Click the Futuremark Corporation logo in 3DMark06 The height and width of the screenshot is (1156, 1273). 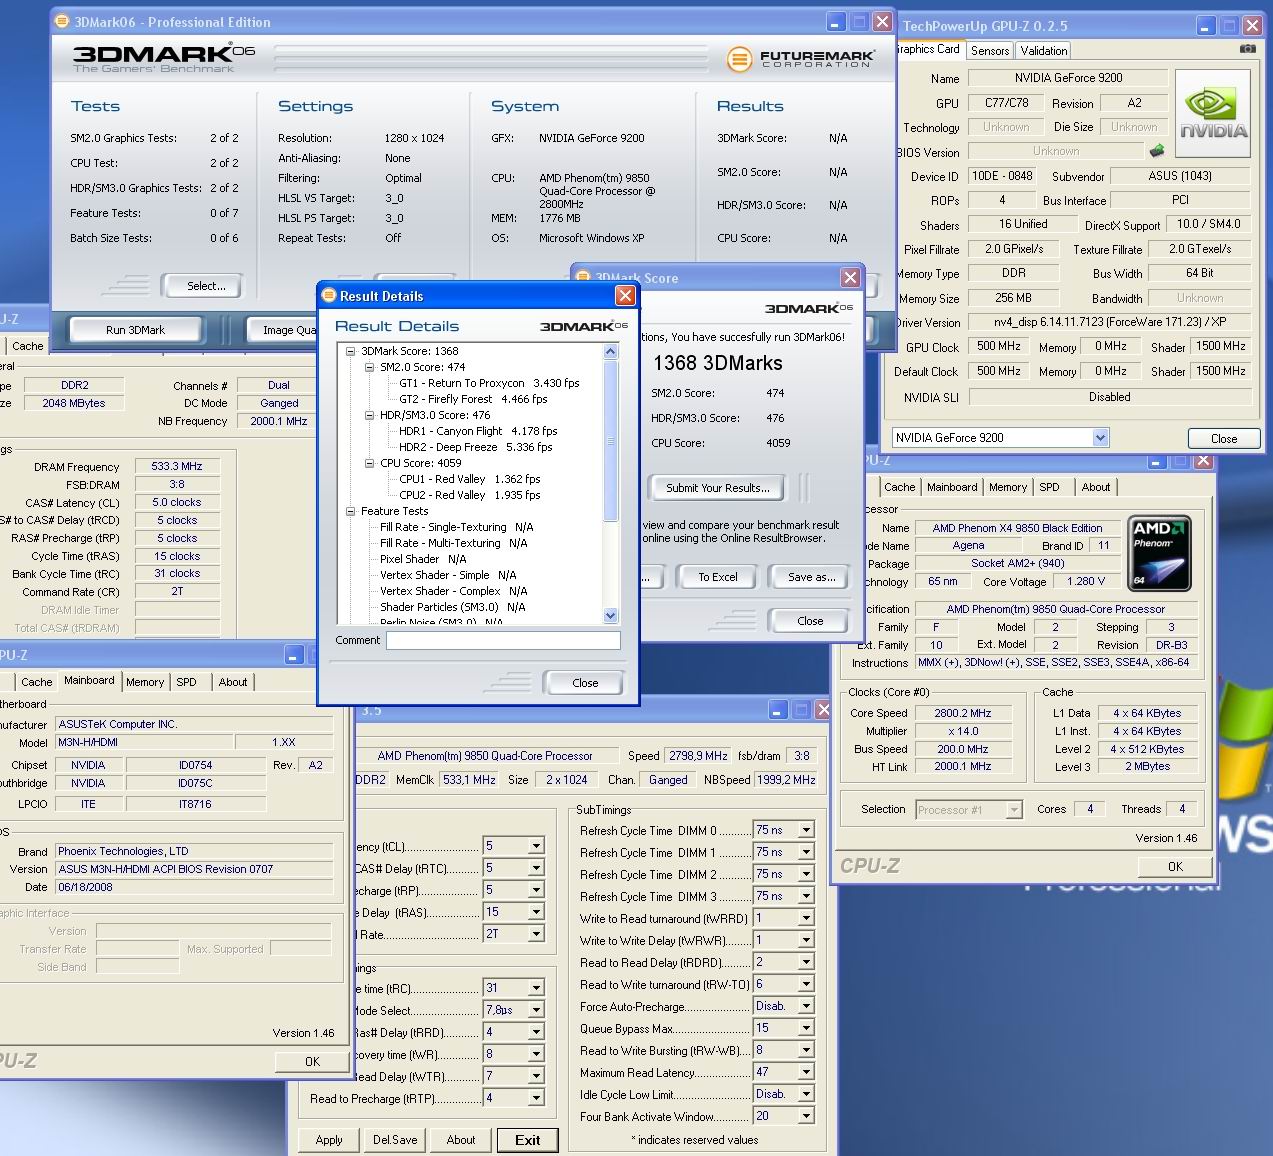coord(801,60)
